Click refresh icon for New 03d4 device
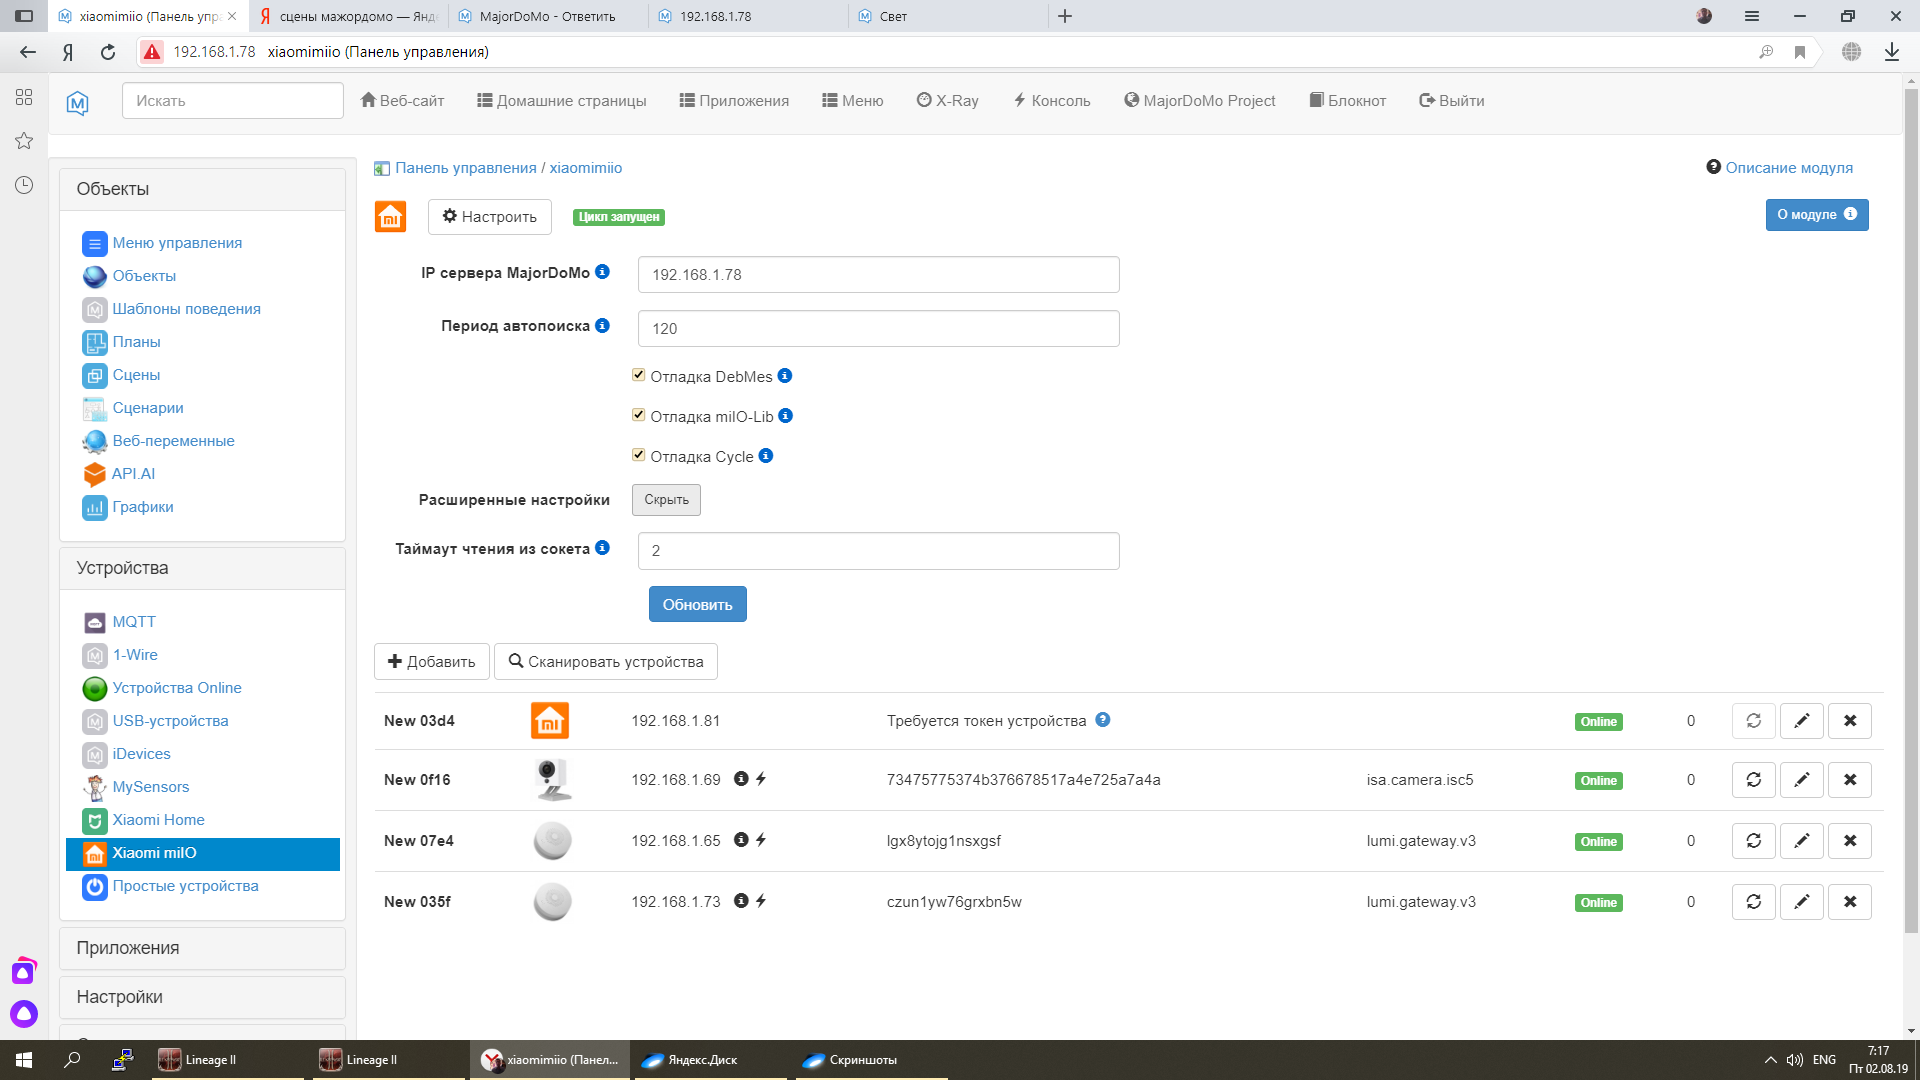This screenshot has width=1920, height=1080. 1753,721
